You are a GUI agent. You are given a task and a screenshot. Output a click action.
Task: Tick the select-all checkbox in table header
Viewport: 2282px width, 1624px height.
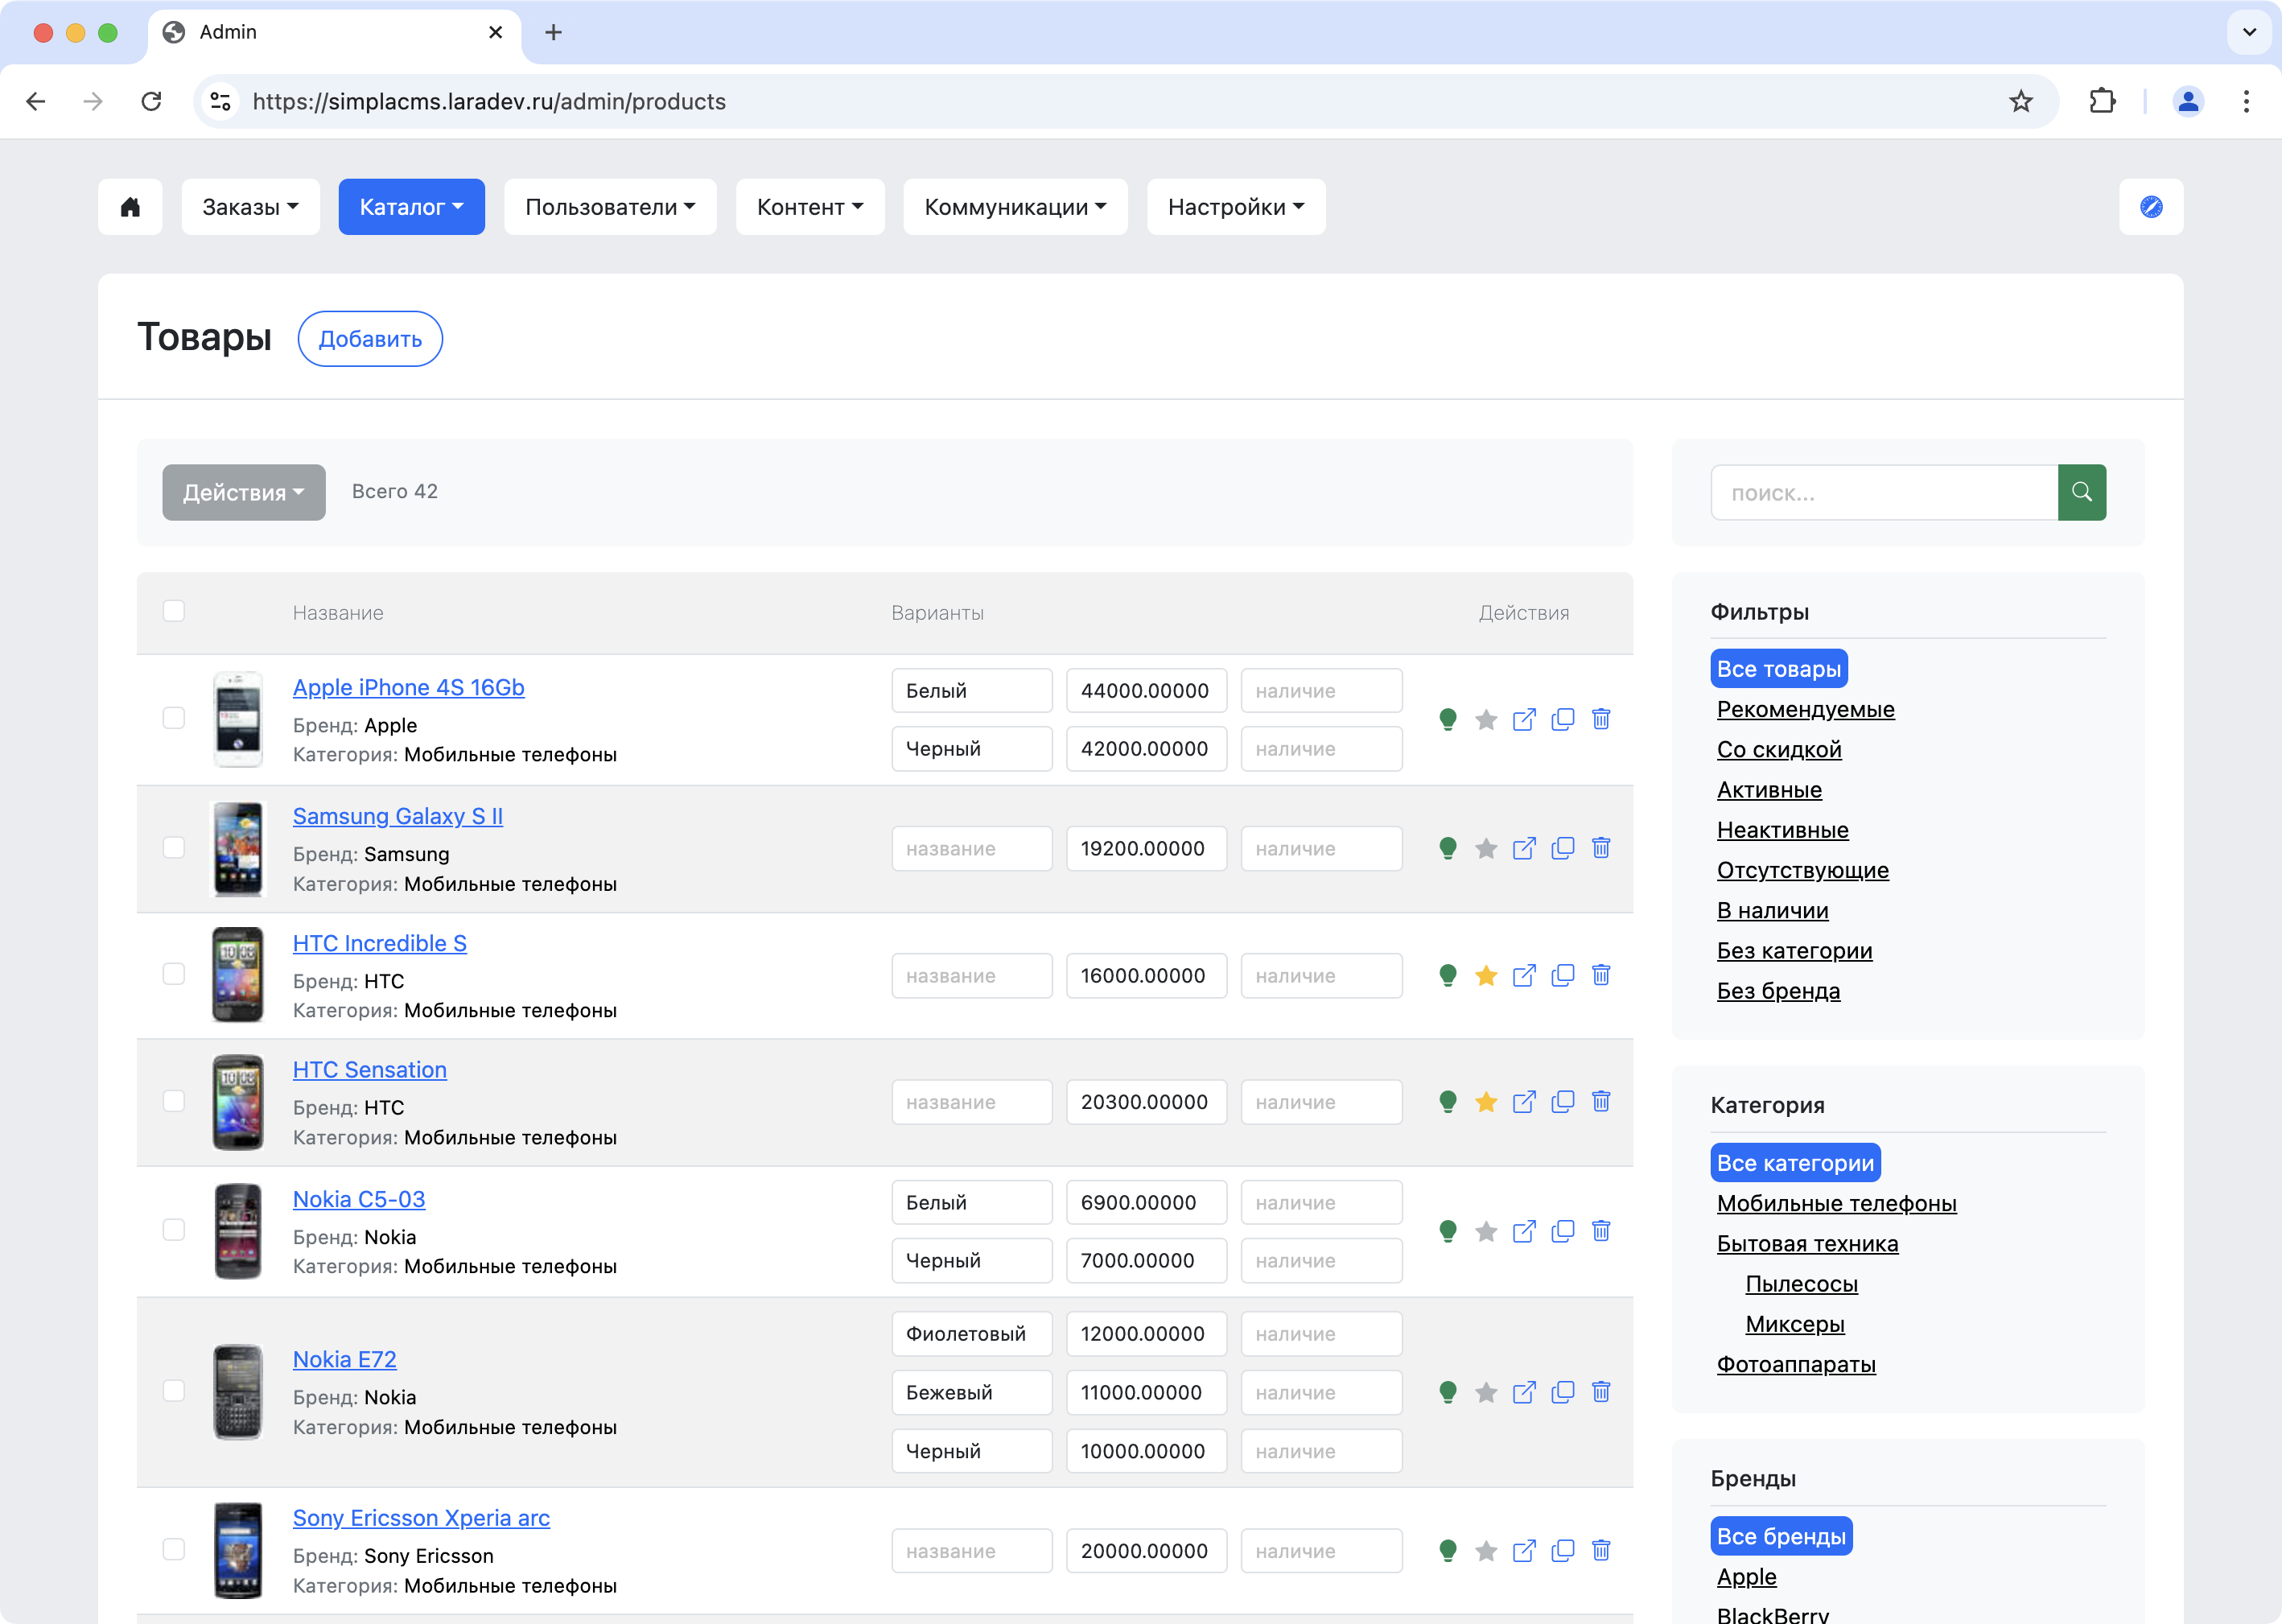pyautogui.click(x=174, y=611)
